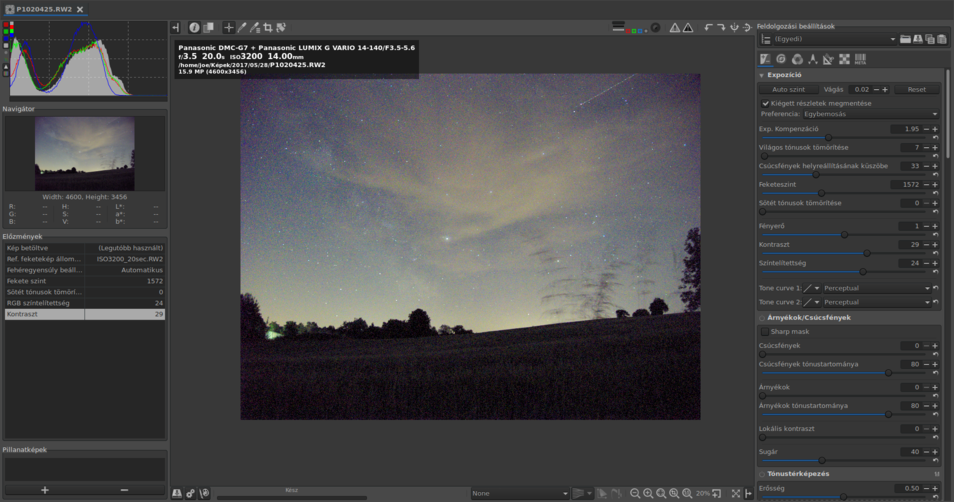
Task: Toggle fullscreen mode icon
Action: point(736,493)
